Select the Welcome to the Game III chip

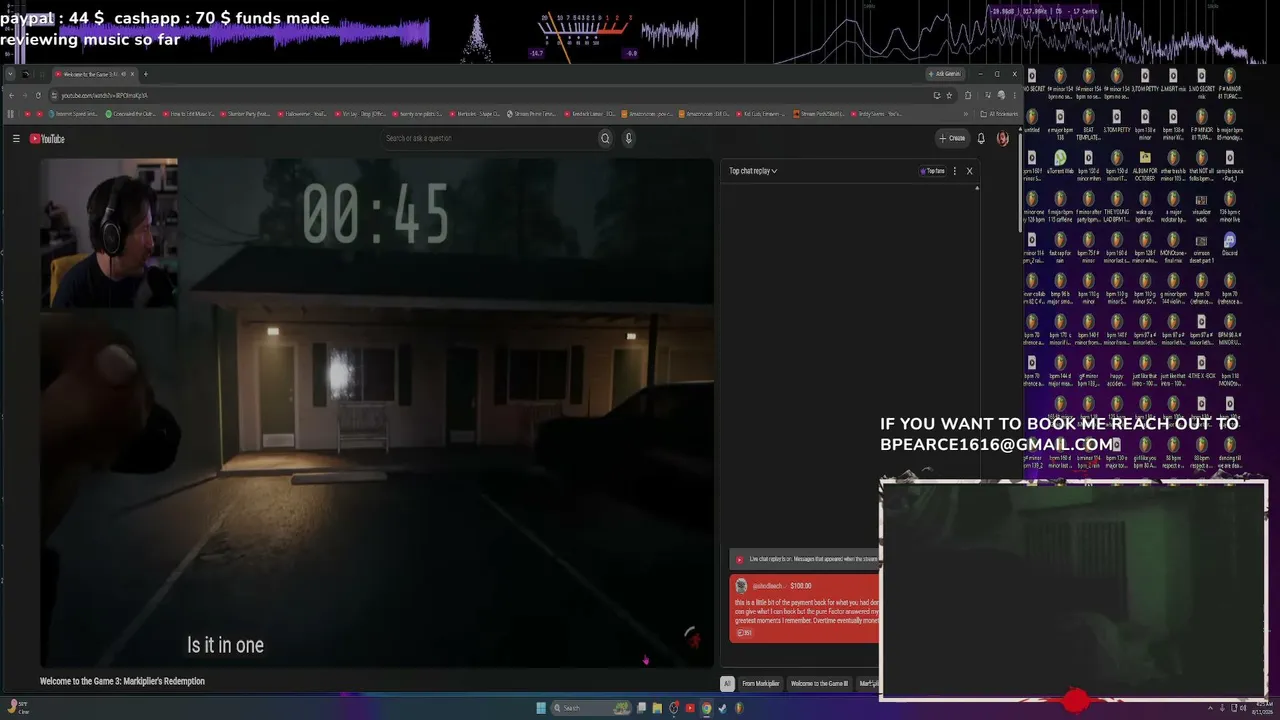819,684
